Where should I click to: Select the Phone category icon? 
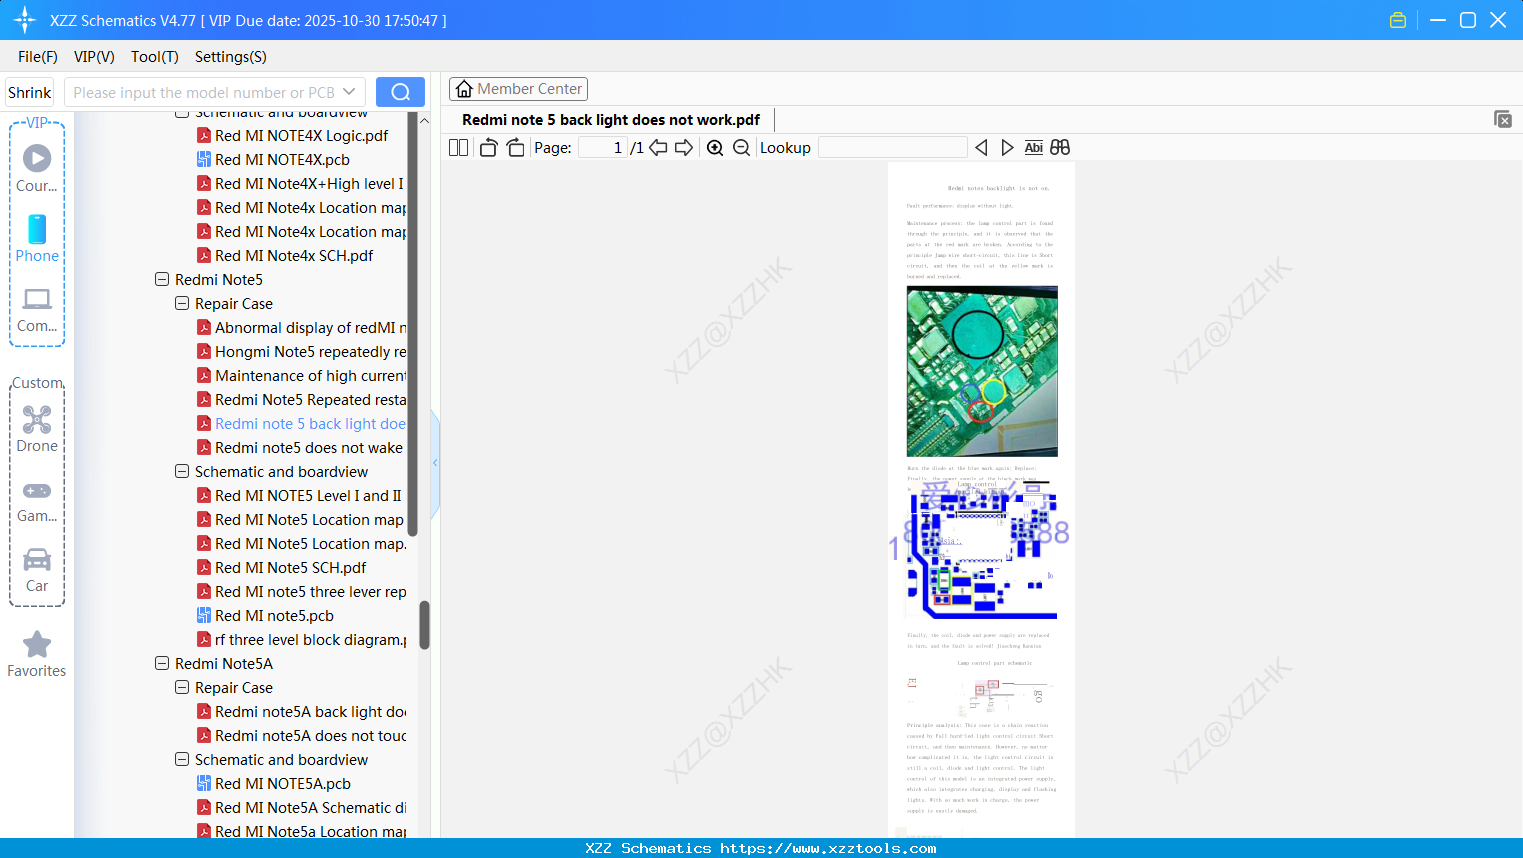tap(37, 238)
